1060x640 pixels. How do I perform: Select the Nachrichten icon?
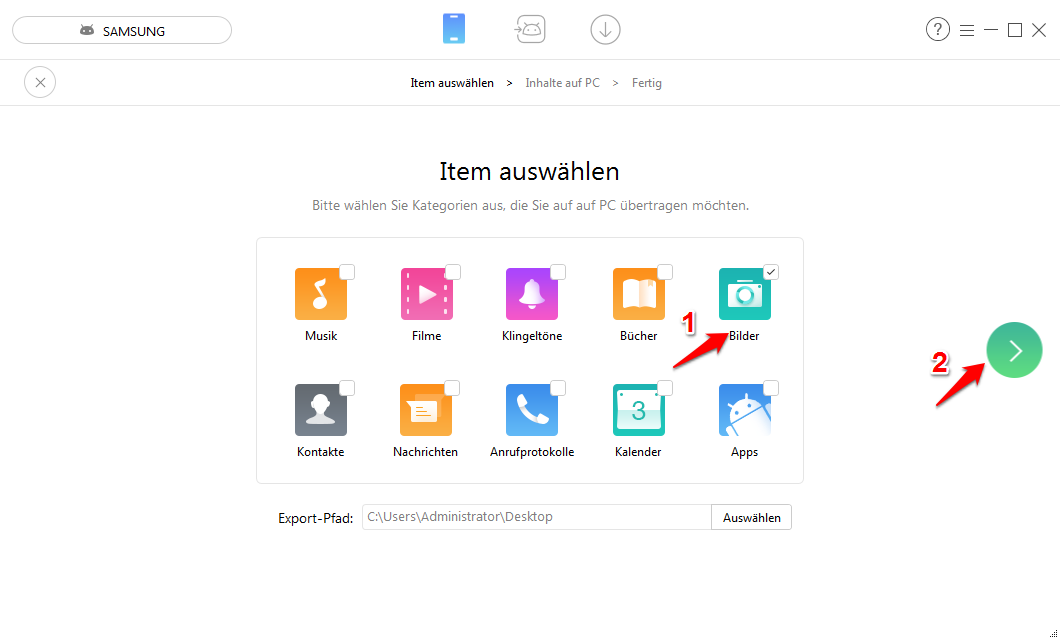click(426, 409)
